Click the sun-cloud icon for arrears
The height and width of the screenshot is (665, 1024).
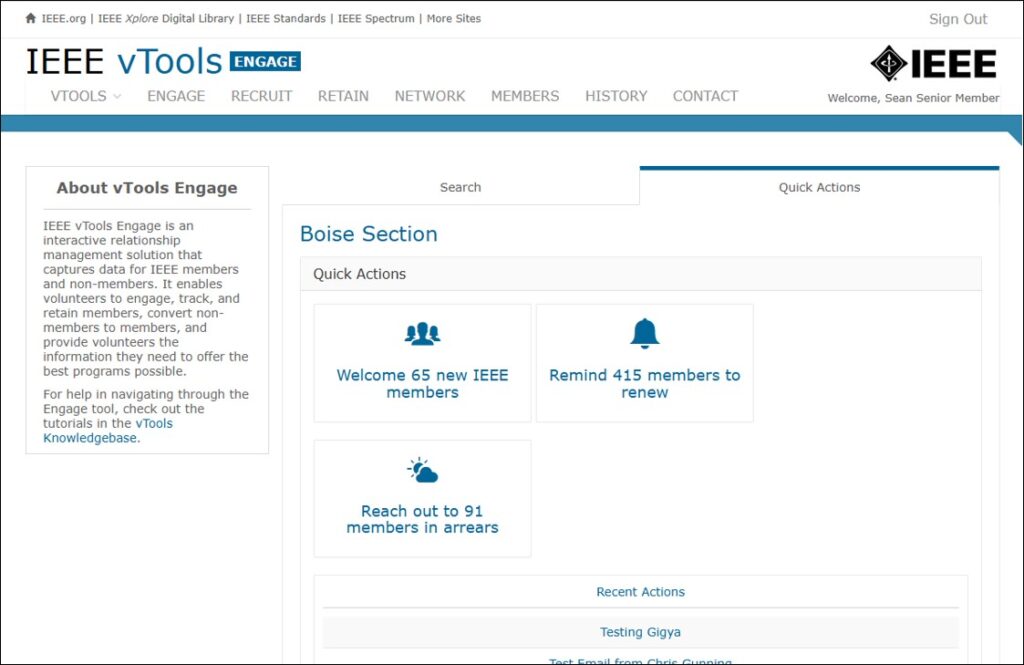pyautogui.click(x=423, y=470)
